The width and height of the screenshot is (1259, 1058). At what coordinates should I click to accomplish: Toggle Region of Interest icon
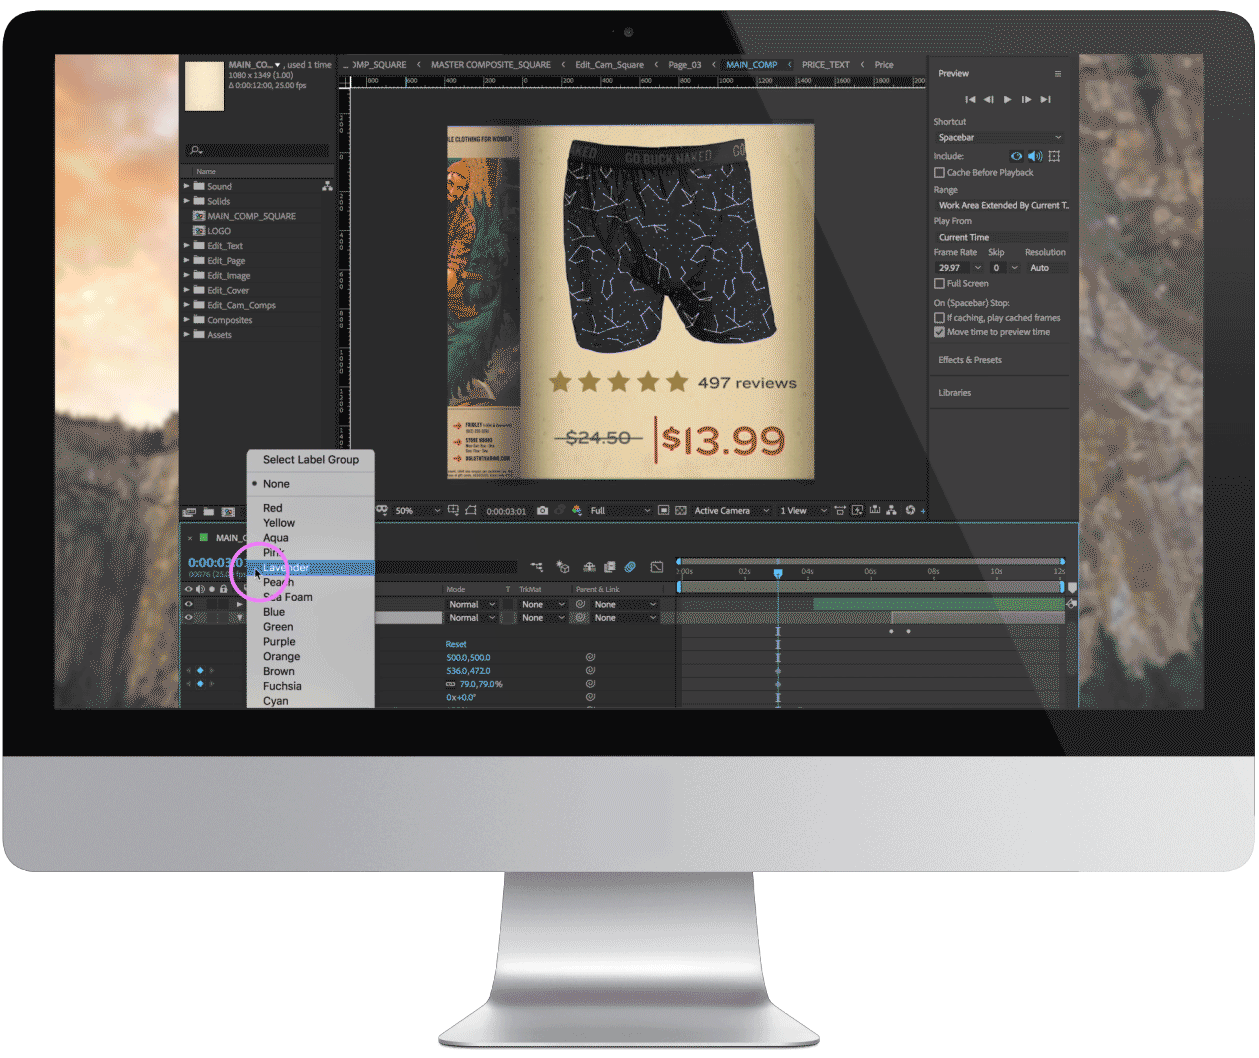click(663, 511)
